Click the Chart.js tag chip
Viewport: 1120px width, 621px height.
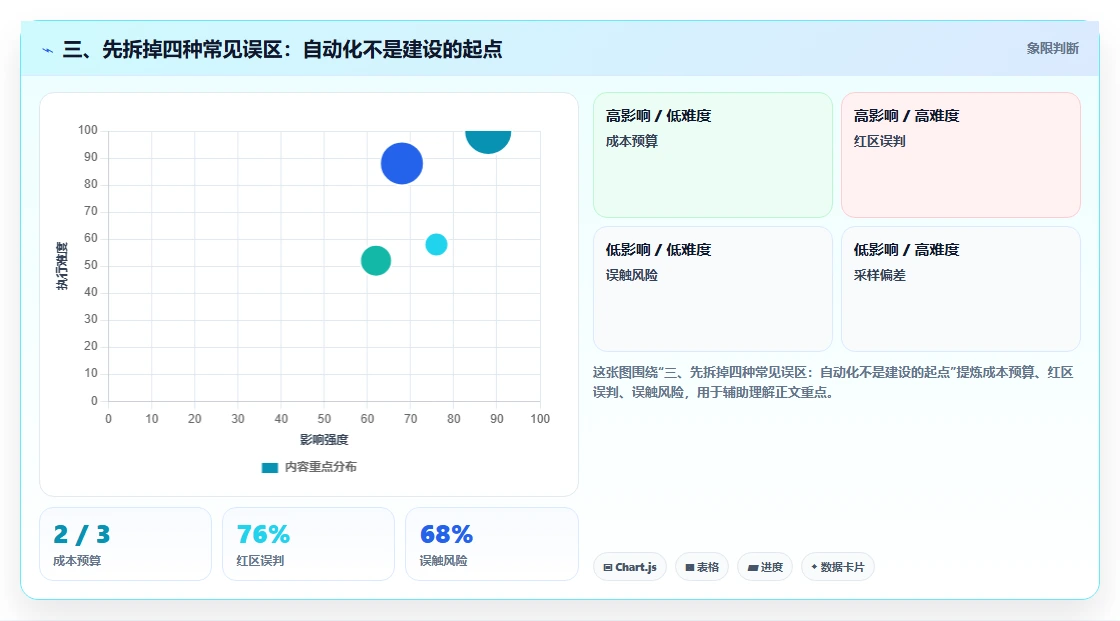pos(630,567)
